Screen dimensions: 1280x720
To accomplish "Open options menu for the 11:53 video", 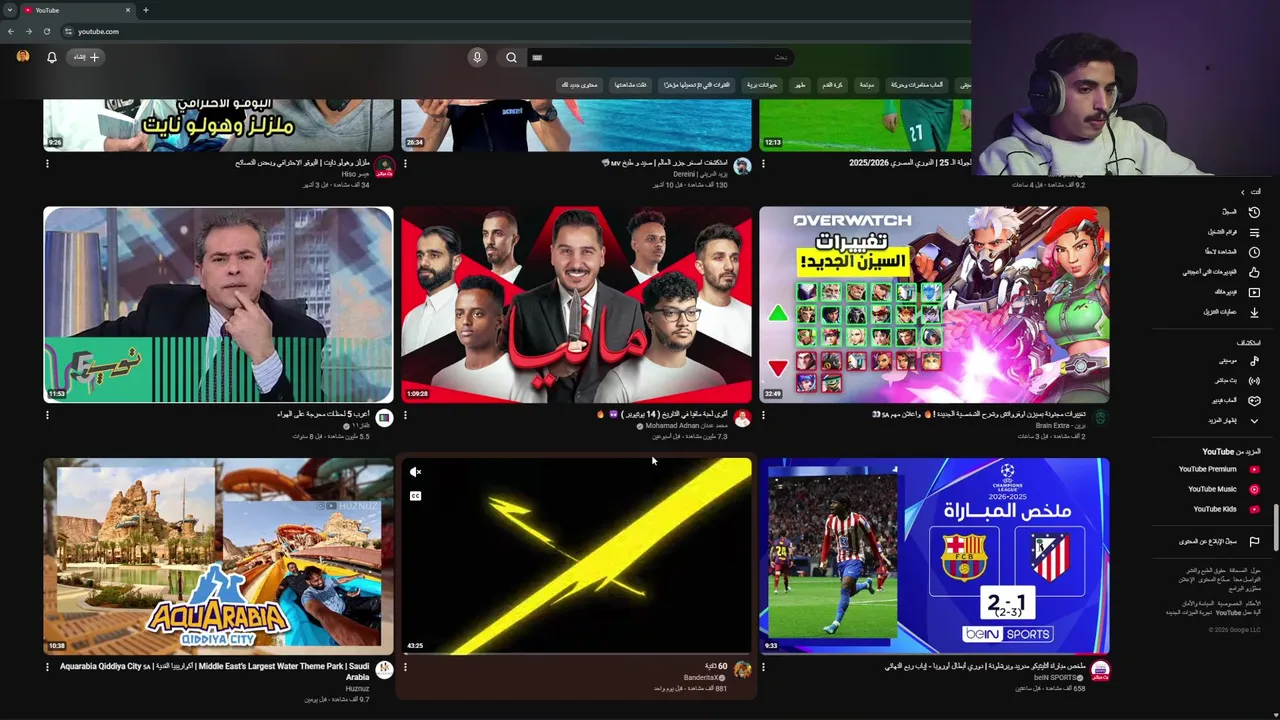I will (x=47, y=415).
